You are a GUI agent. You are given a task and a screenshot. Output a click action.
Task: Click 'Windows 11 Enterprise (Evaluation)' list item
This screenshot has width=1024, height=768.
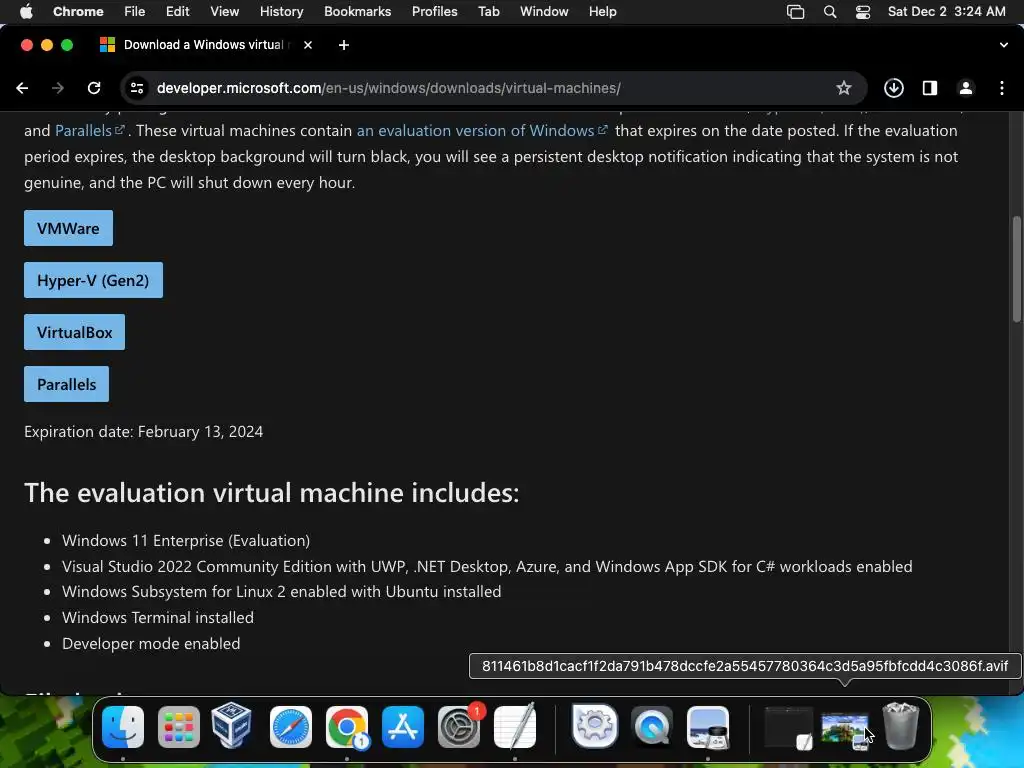pyautogui.click(x=186, y=541)
